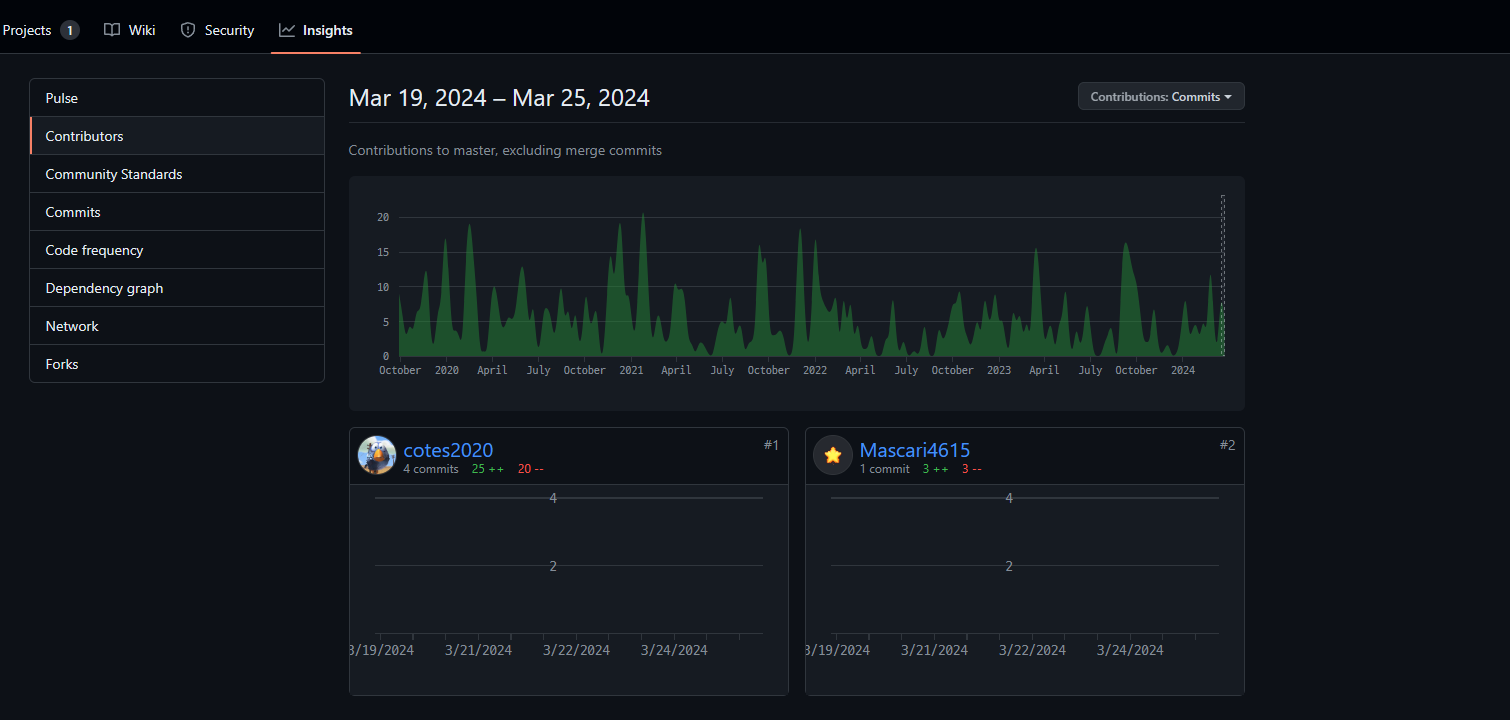Open the Projects tab

tap(27, 30)
